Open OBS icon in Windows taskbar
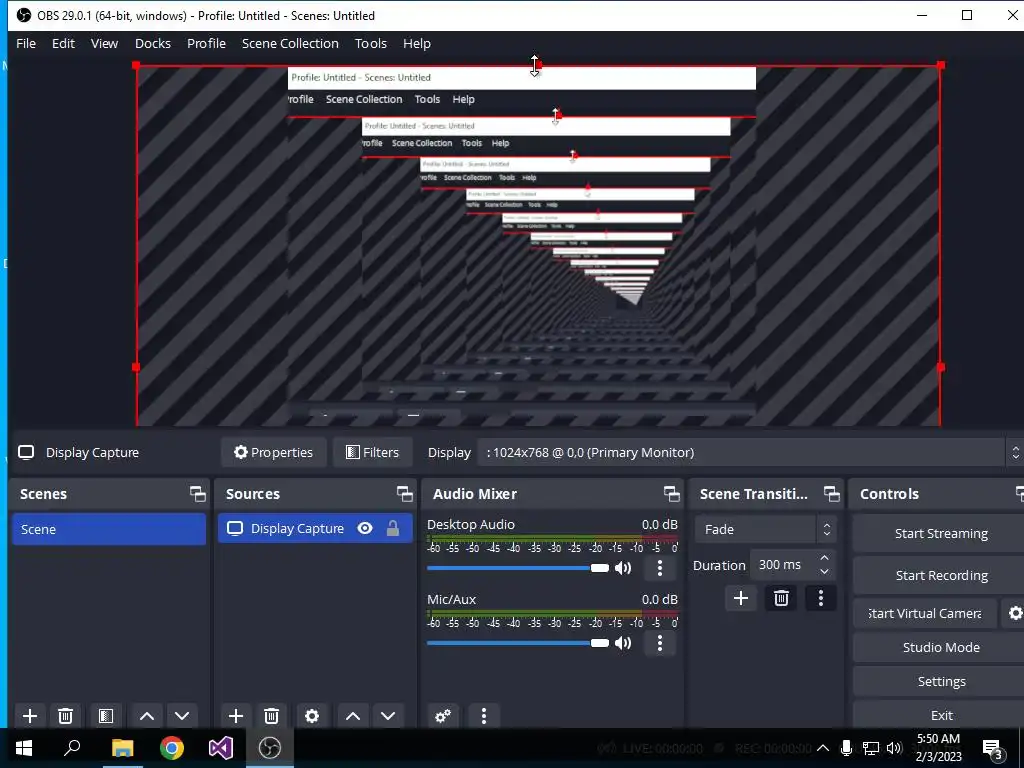The width and height of the screenshot is (1024, 768). tap(270, 748)
